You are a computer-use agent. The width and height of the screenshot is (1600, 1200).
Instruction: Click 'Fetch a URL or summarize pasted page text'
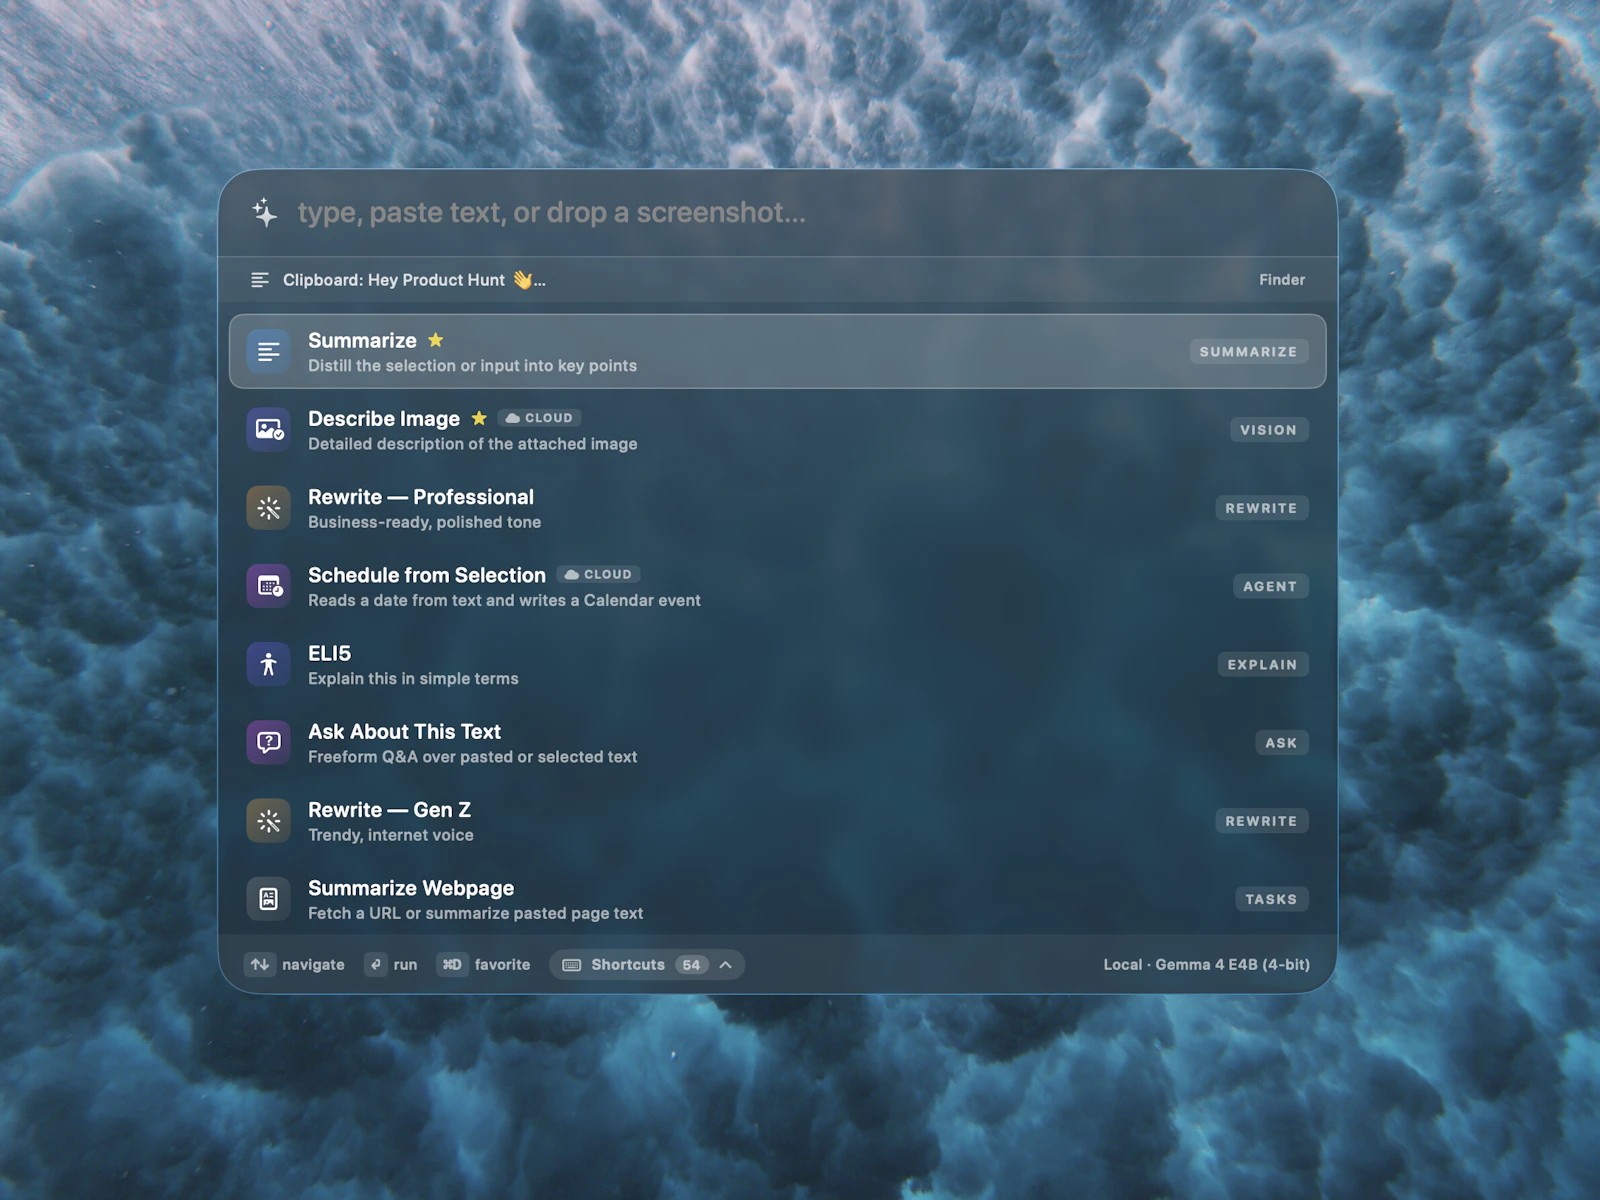(475, 913)
